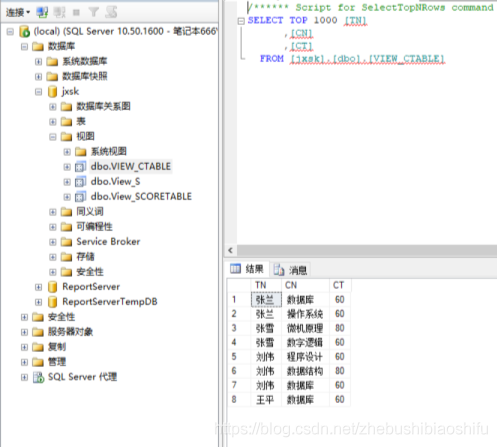Select the dbo.View_S view icon
497x447 pixels.
pyautogui.click(x=80, y=182)
